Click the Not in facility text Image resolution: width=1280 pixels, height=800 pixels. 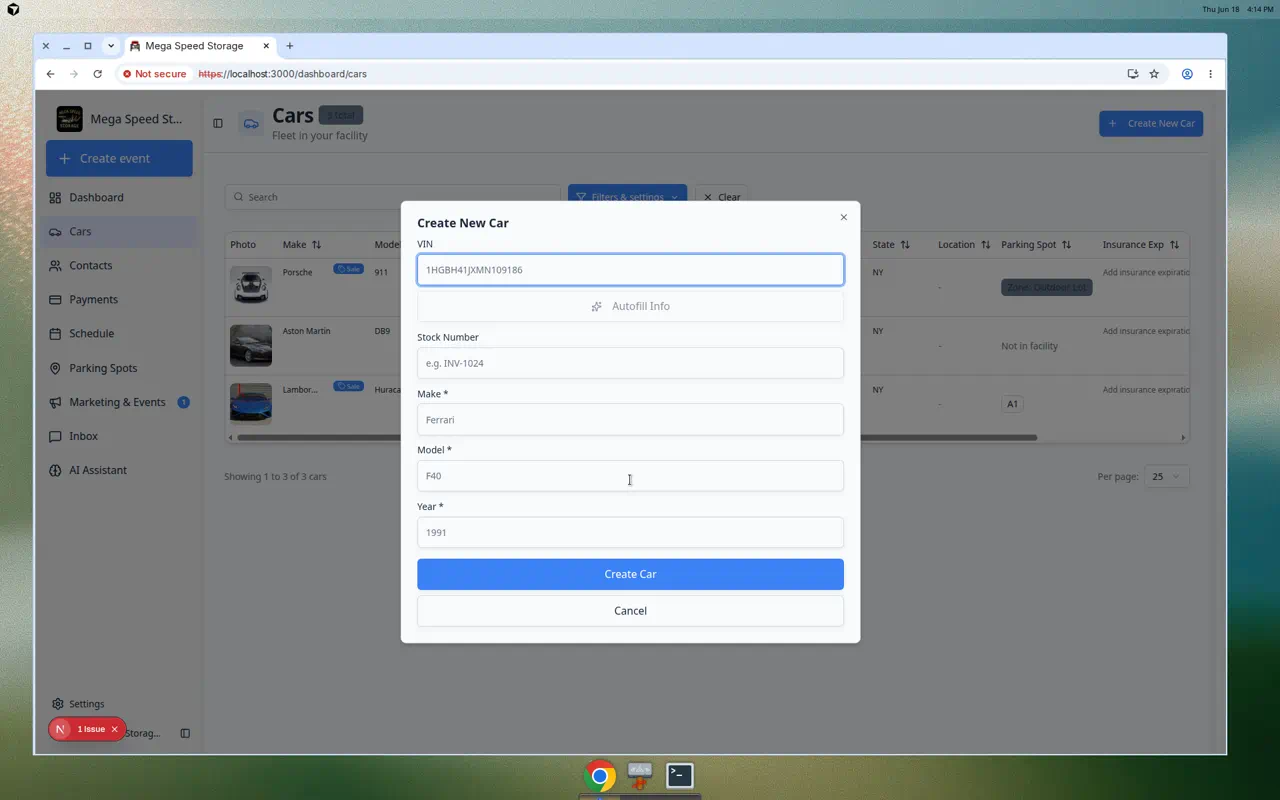1029,346
